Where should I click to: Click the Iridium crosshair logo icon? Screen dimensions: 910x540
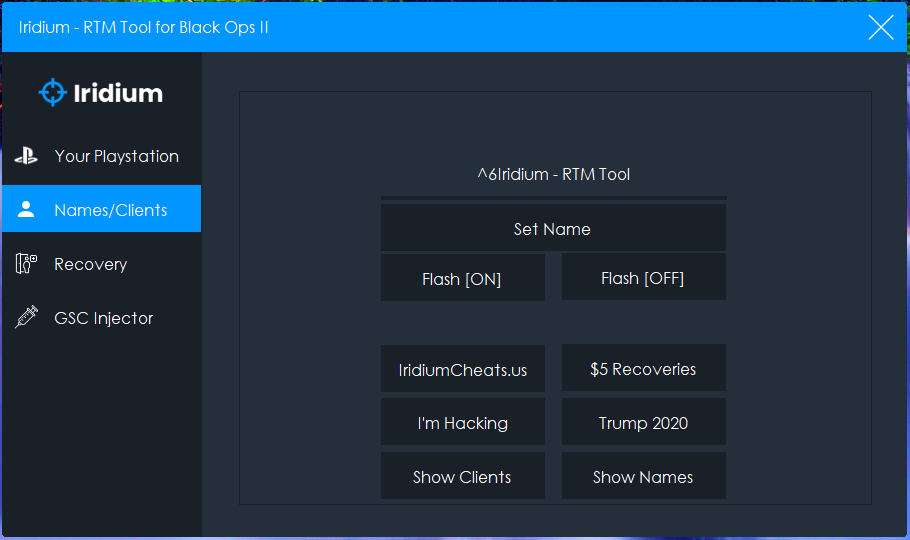(52, 92)
